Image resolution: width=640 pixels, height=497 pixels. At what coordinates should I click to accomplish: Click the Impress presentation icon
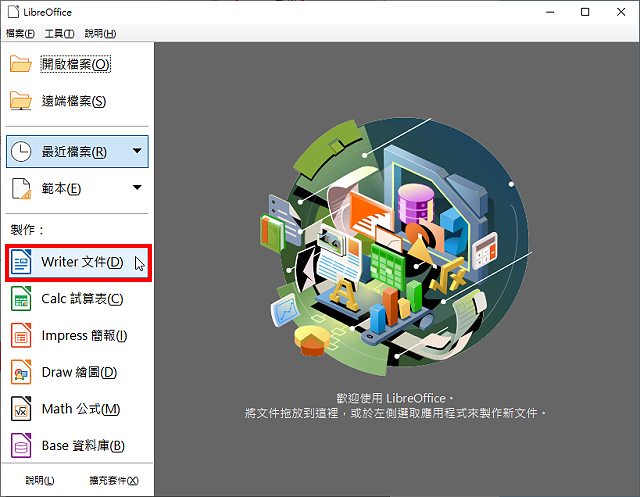tap(21, 335)
